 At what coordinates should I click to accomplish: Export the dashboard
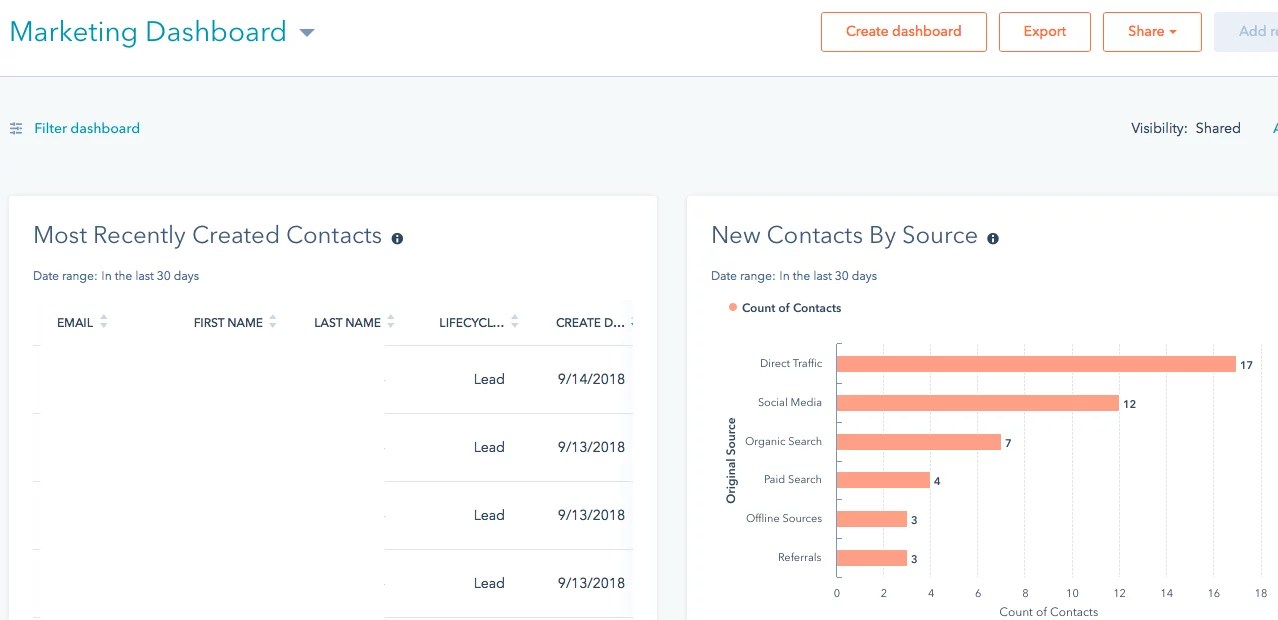(1044, 31)
